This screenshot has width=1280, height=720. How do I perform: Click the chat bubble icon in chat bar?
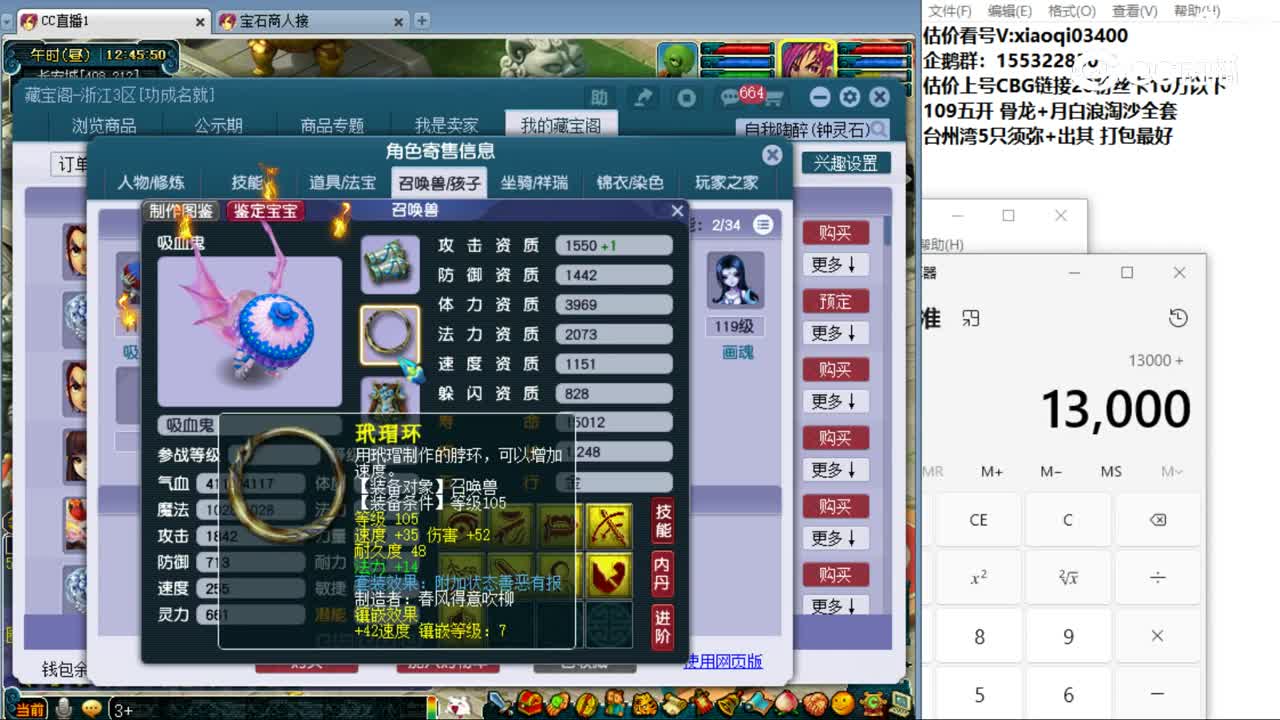[92, 708]
